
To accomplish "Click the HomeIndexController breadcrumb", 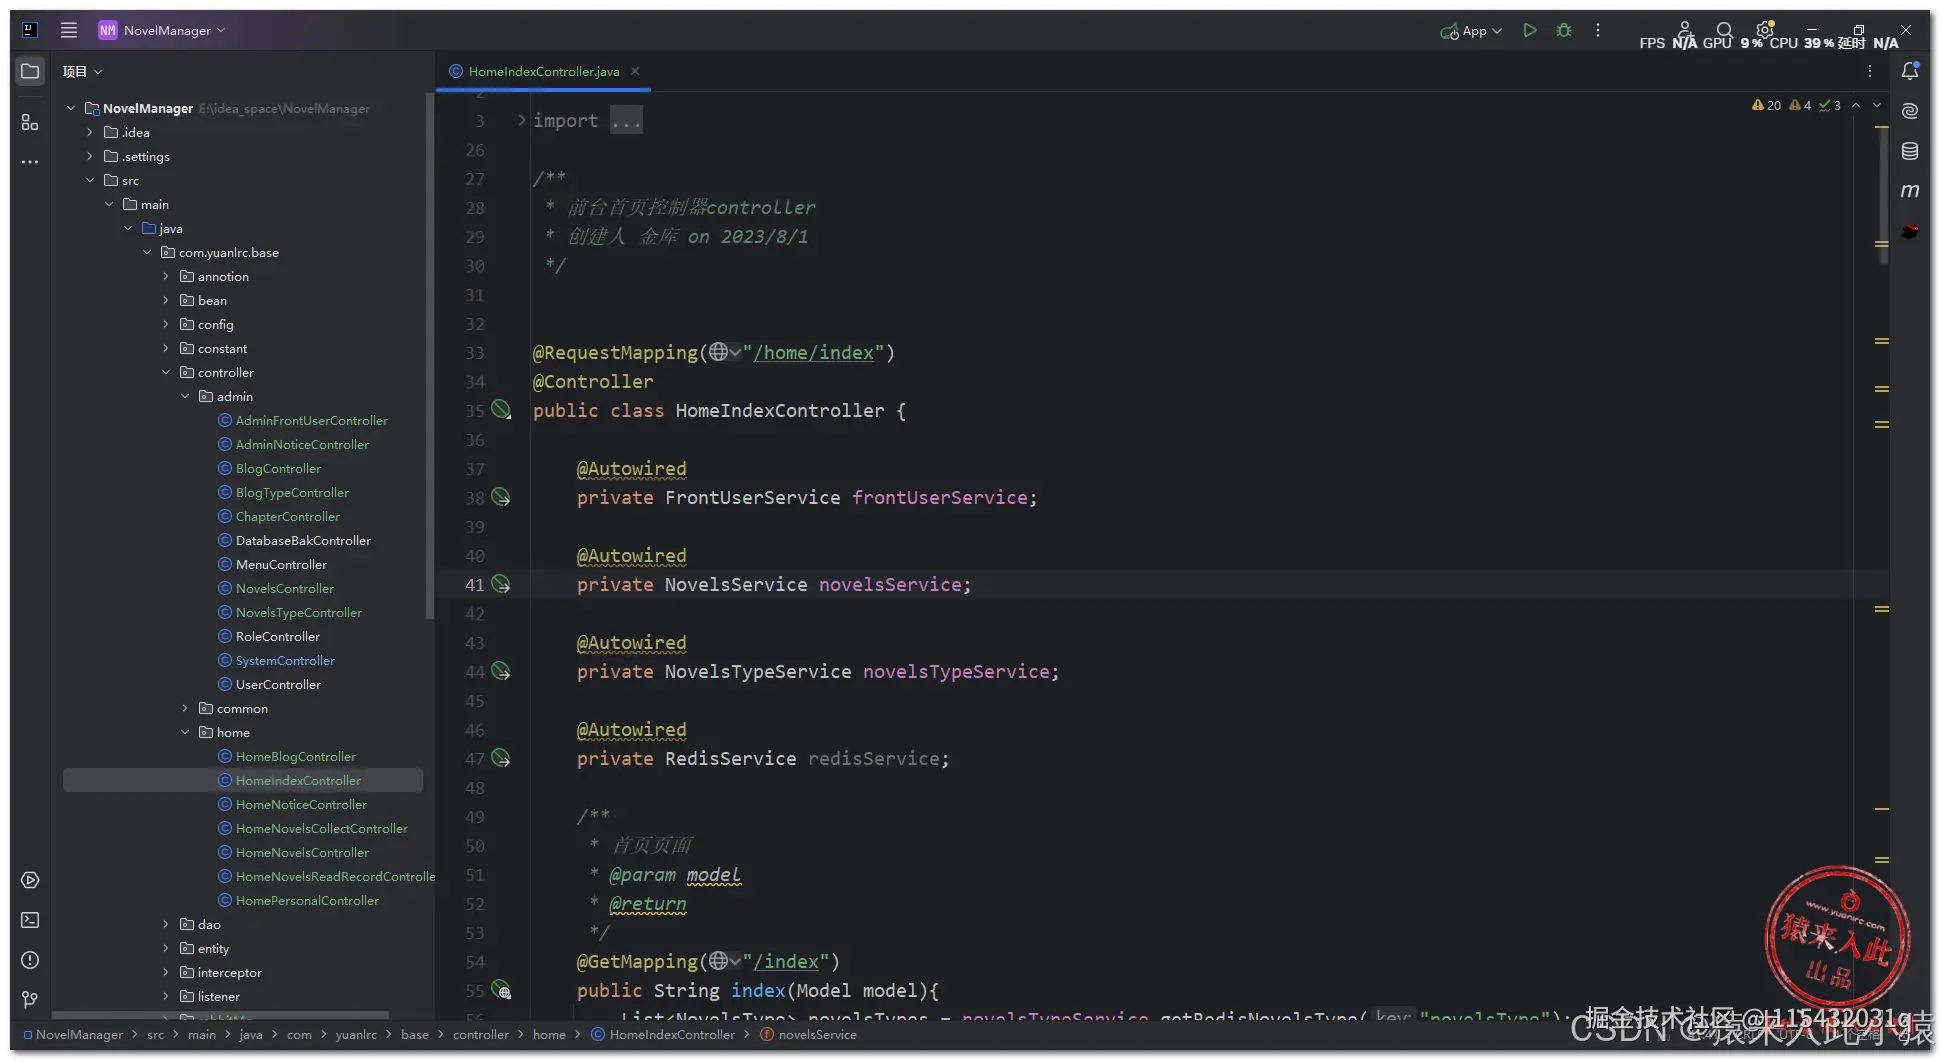I will [663, 1035].
